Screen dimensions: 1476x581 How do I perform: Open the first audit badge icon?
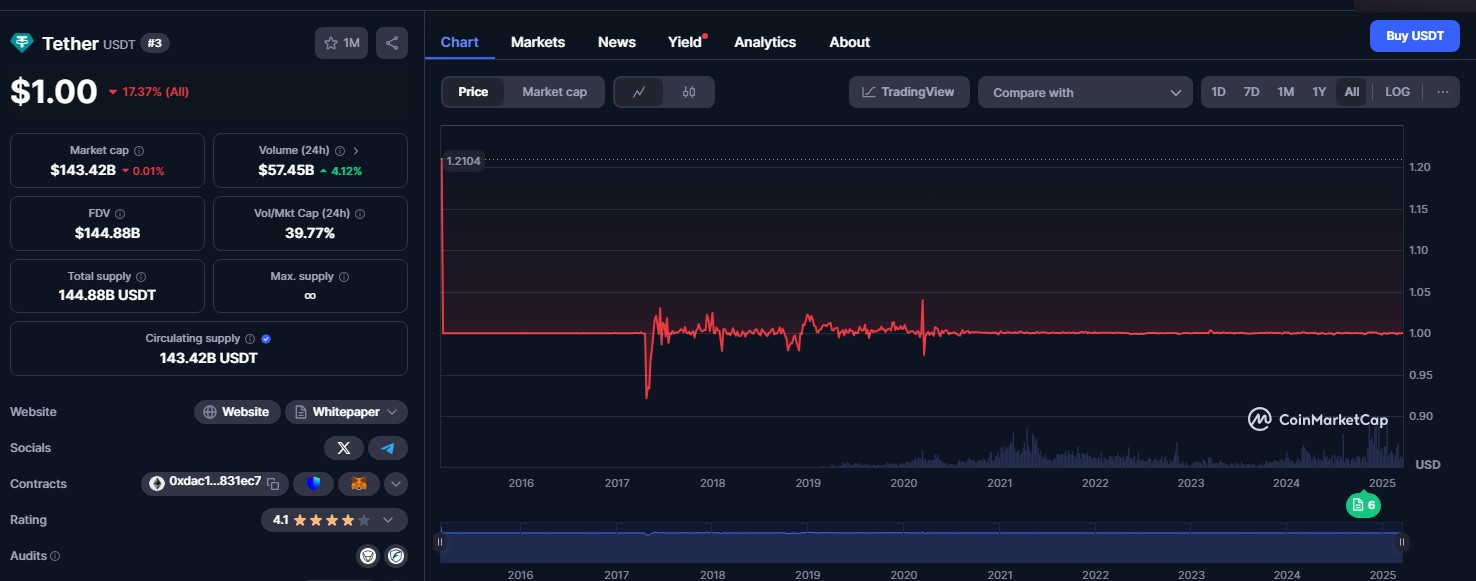coord(368,556)
